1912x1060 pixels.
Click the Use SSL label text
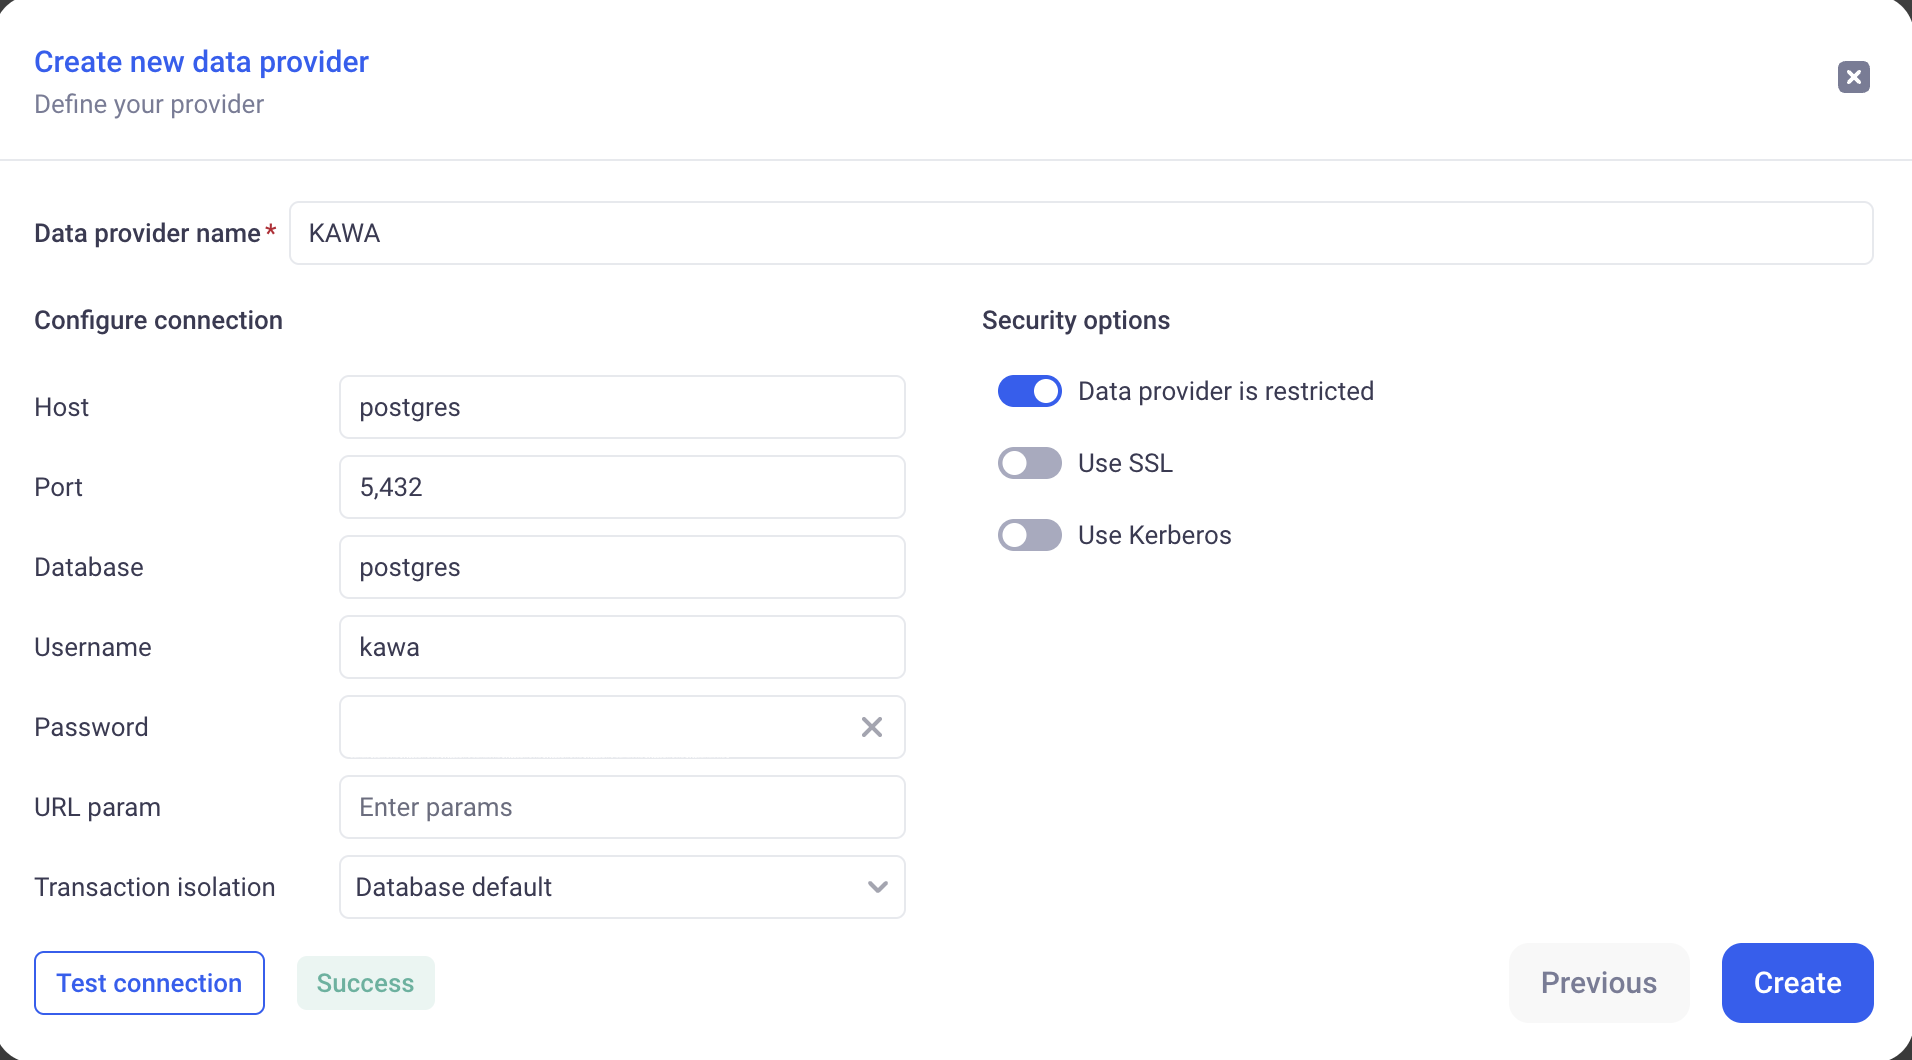pos(1125,463)
